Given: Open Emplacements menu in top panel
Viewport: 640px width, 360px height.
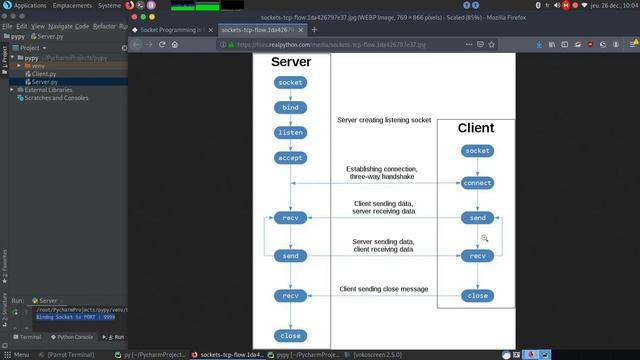Looking at the screenshot, I should (x=72, y=6).
